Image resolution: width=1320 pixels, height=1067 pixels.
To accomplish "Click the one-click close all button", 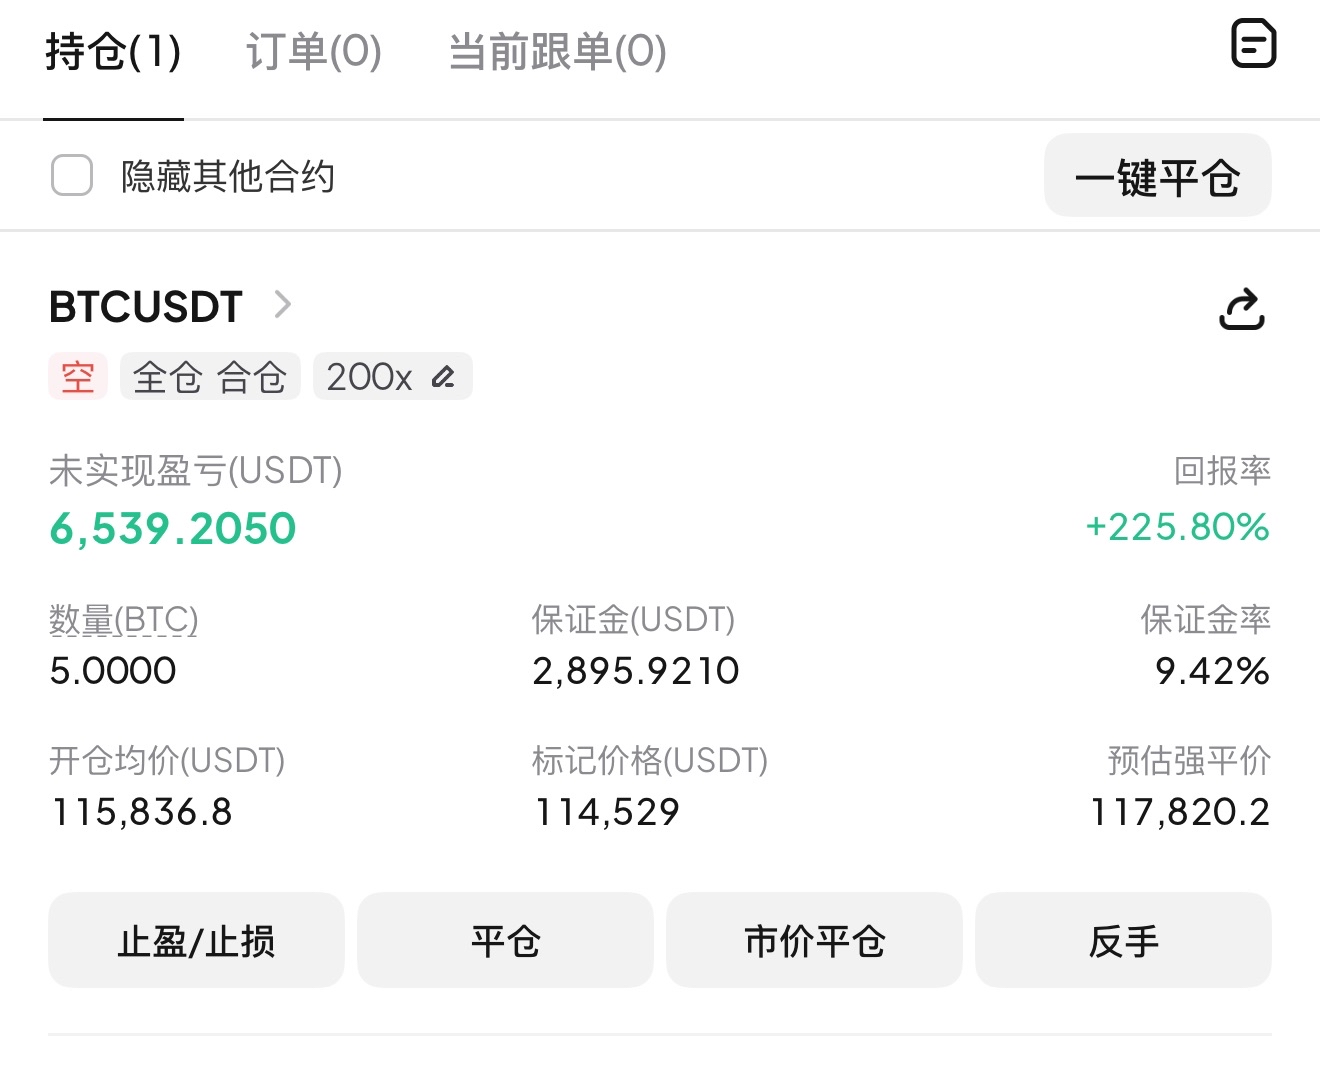I will [x=1158, y=175].
